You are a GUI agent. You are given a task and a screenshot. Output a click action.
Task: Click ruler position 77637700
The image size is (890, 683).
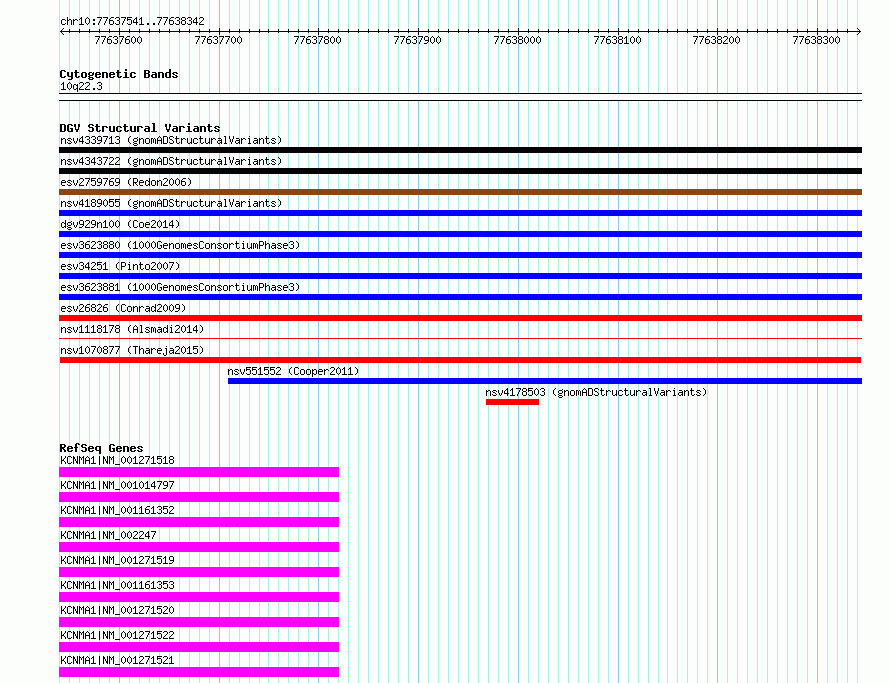[218, 40]
